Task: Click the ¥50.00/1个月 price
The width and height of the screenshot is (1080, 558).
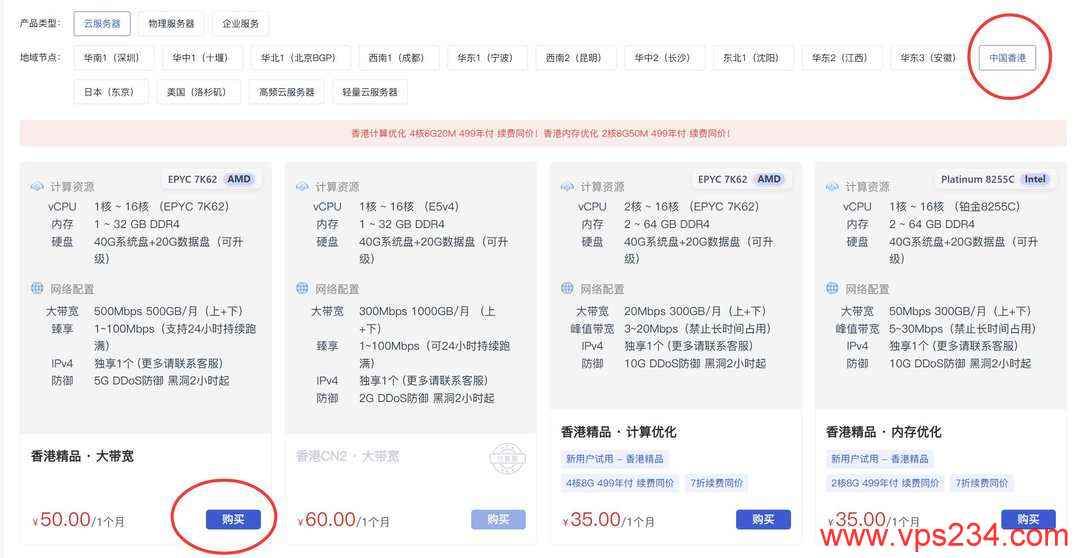Action: tap(78, 519)
